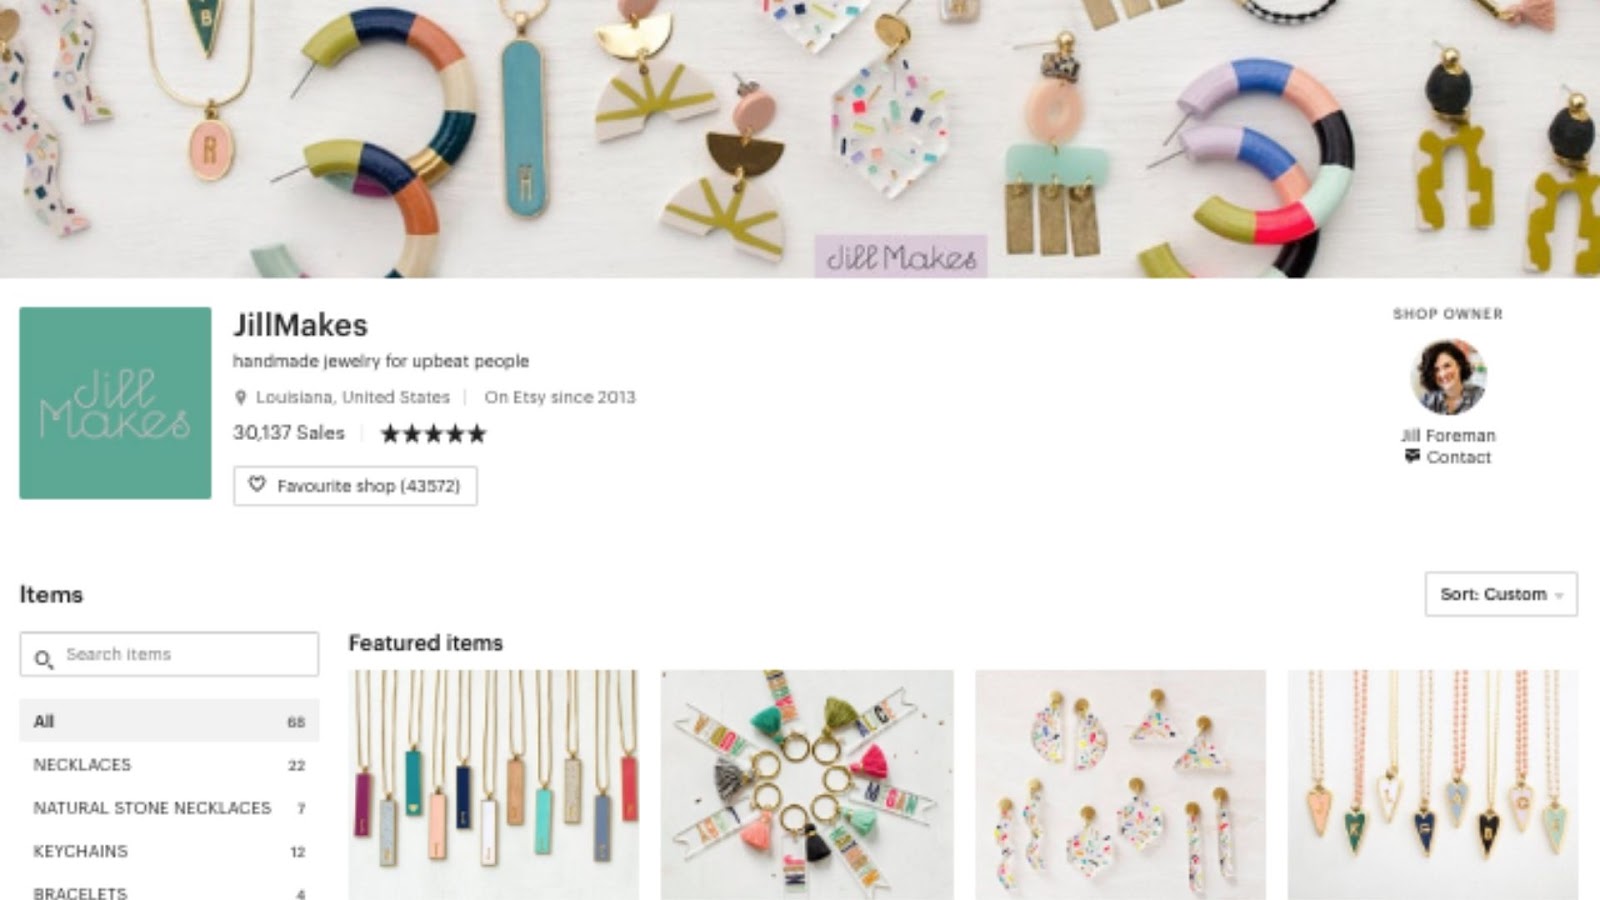Click the Favourite shop button
The image size is (1600, 900).
tap(355, 485)
